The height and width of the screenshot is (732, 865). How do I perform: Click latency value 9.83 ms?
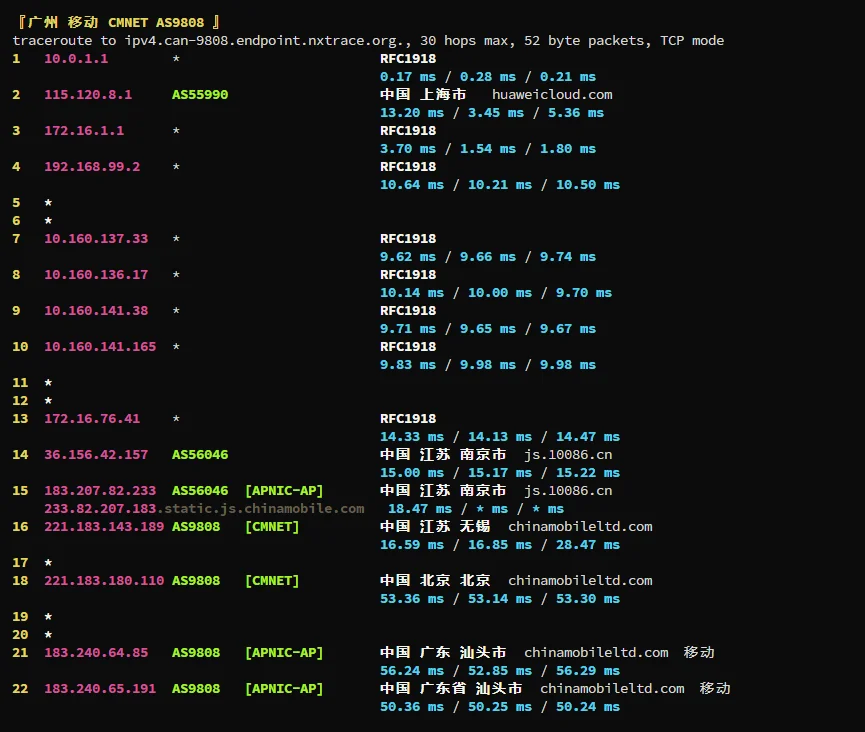tap(408, 365)
